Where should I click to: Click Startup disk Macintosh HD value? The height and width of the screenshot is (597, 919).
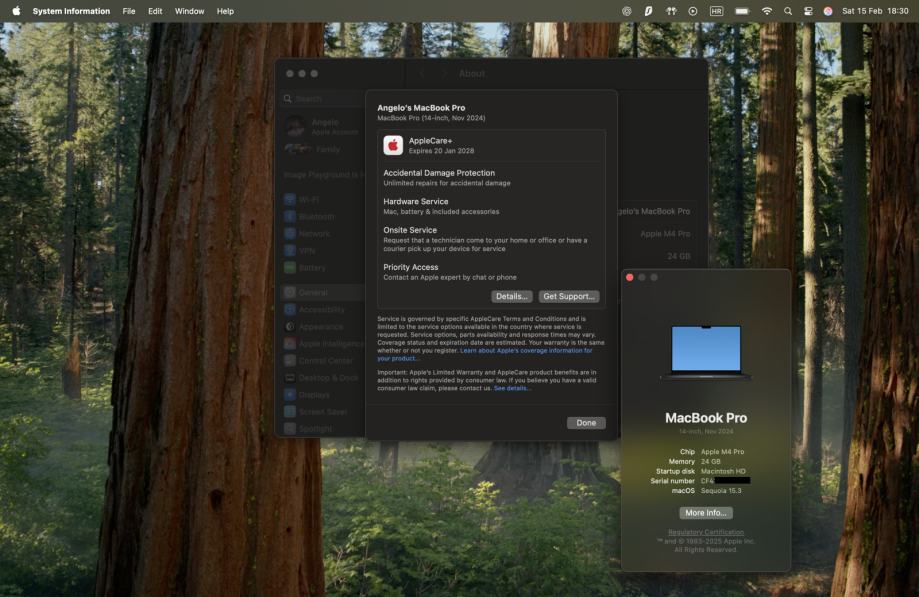coord(723,472)
